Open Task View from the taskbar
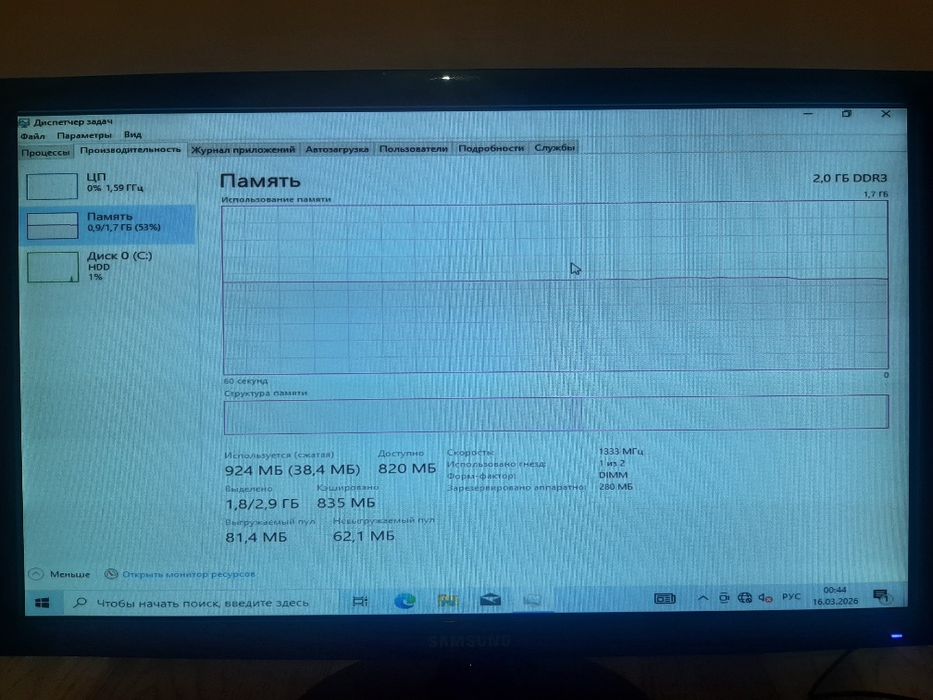 360,601
